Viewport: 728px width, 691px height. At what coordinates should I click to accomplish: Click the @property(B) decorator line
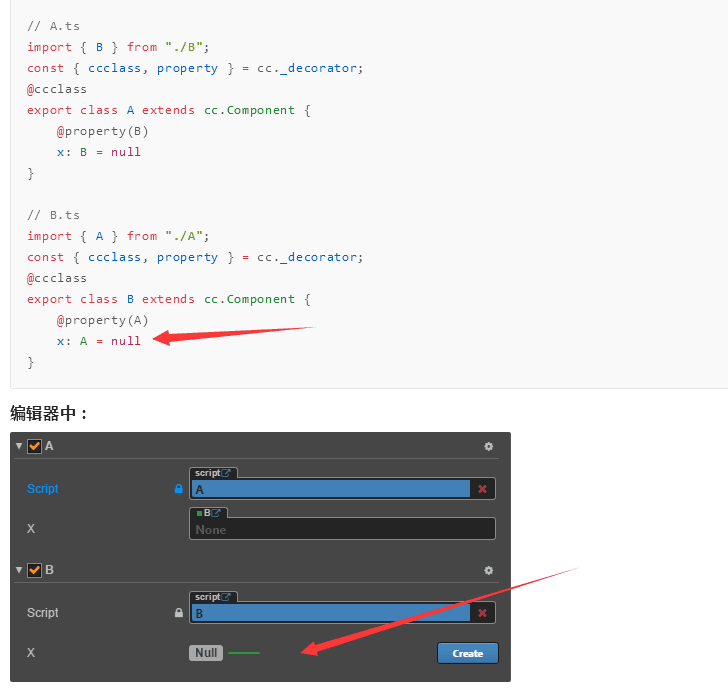pos(103,131)
